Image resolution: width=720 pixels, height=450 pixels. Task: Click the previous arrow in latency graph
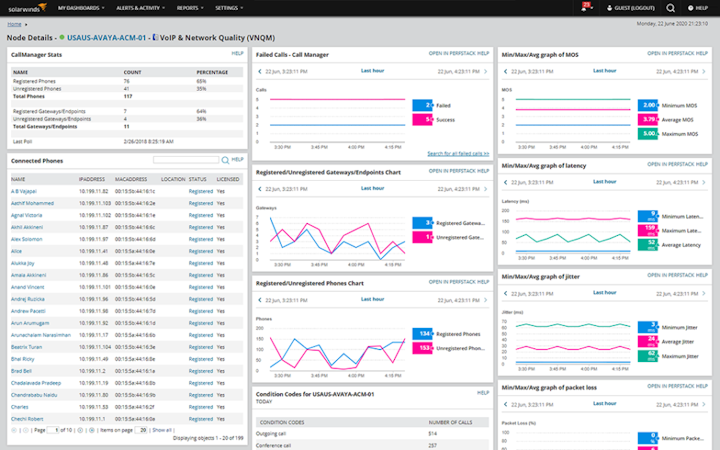click(x=506, y=183)
